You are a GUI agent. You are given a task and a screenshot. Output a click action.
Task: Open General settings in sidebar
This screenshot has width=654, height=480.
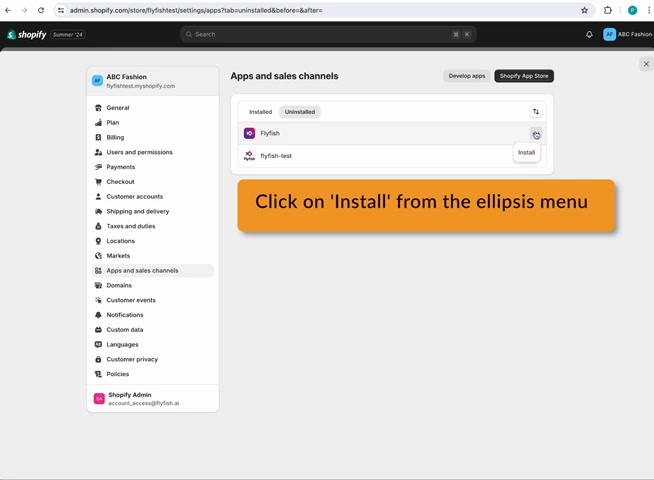click(118, 108)
